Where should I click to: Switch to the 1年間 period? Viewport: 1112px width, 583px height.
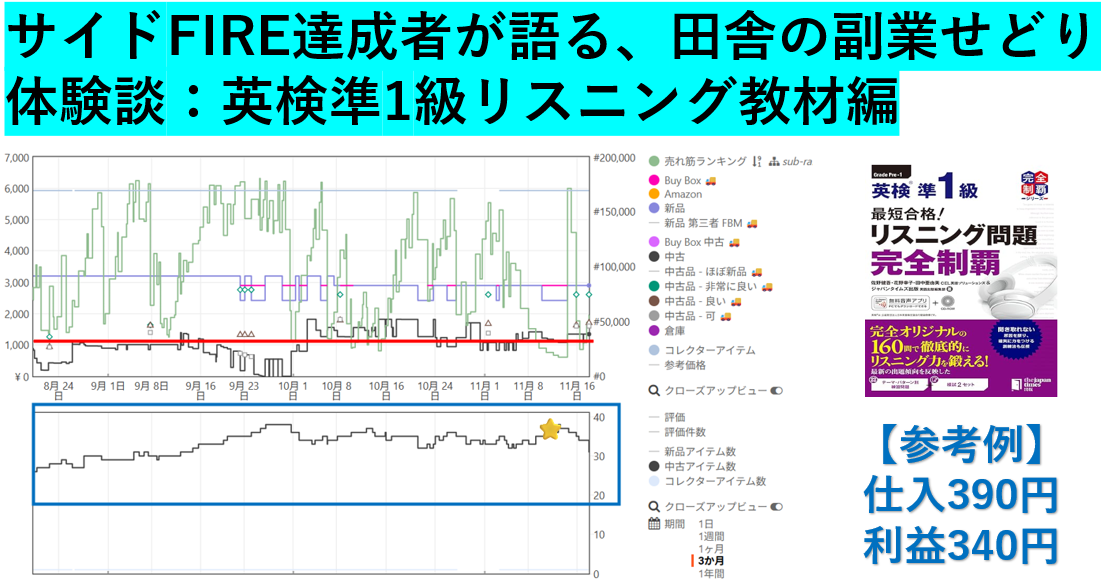711,574
